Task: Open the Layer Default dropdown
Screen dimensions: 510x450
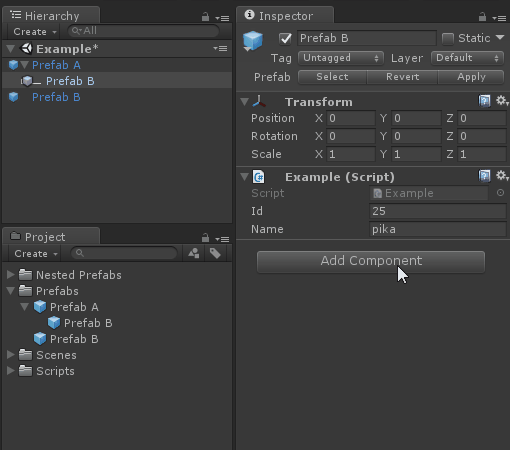Action: pos(467,58)
